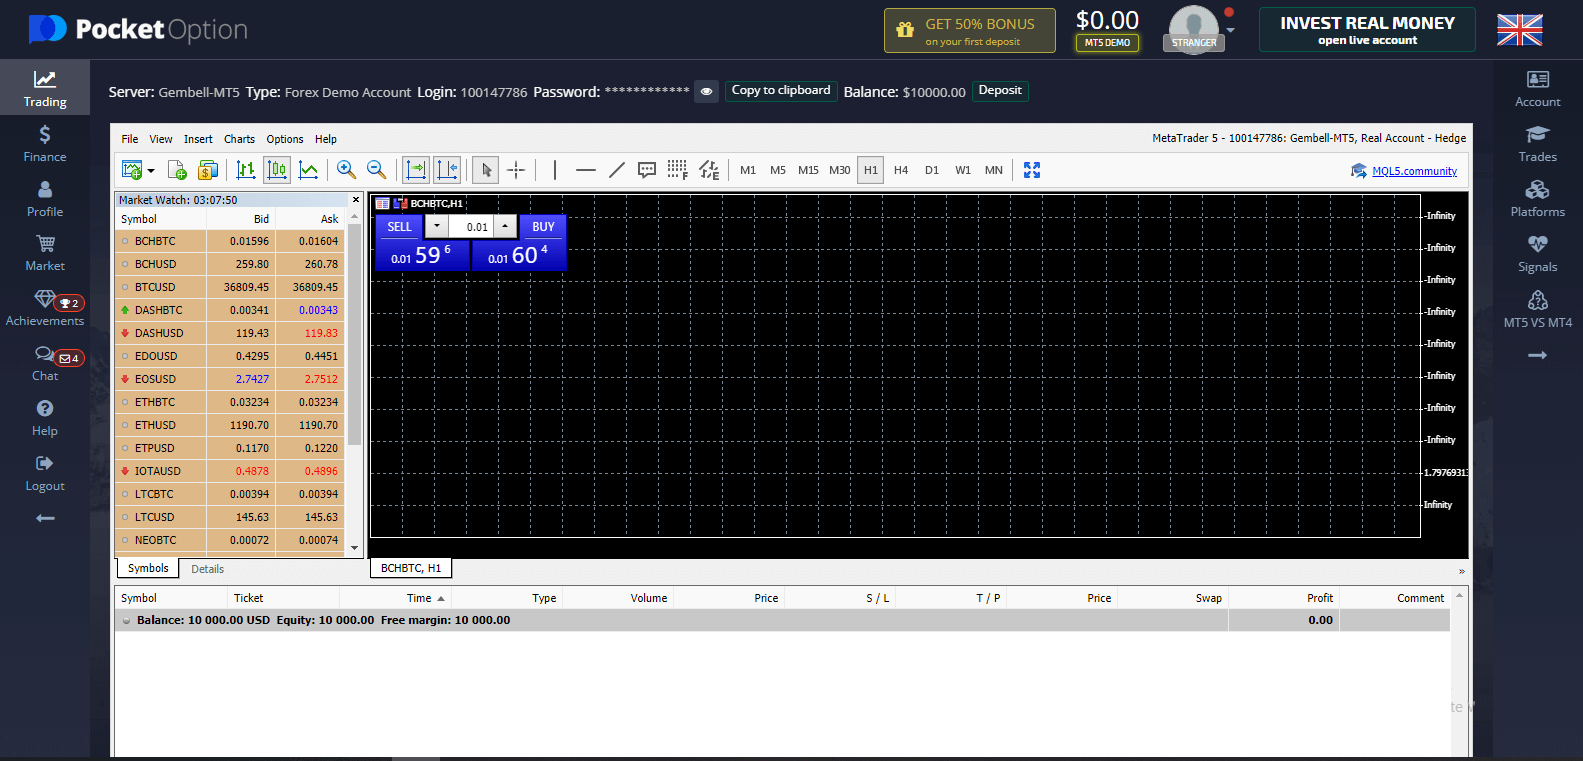Click the Deposit button
This screenshot has height=761, width=1583.
pos(1000,90)
